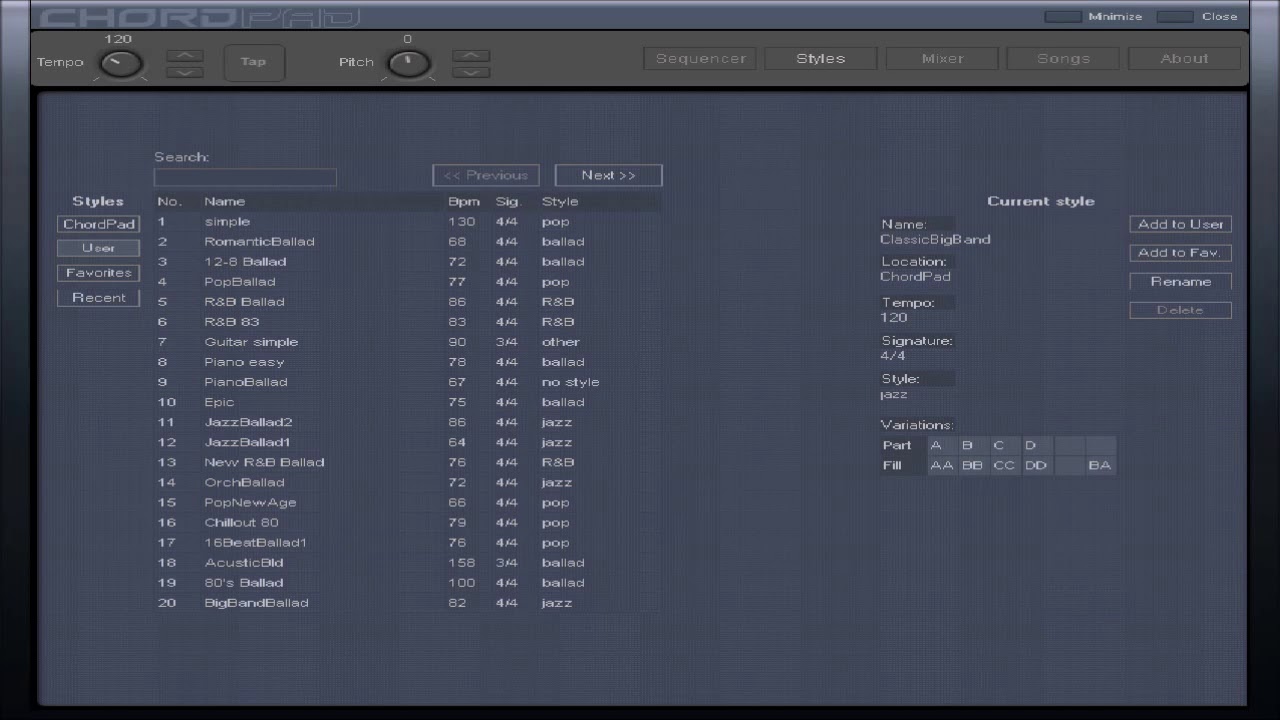The width and height of the screenshot is (1280, 720).
Task: Tap the Tap tempo button
Action: [254, 62]
